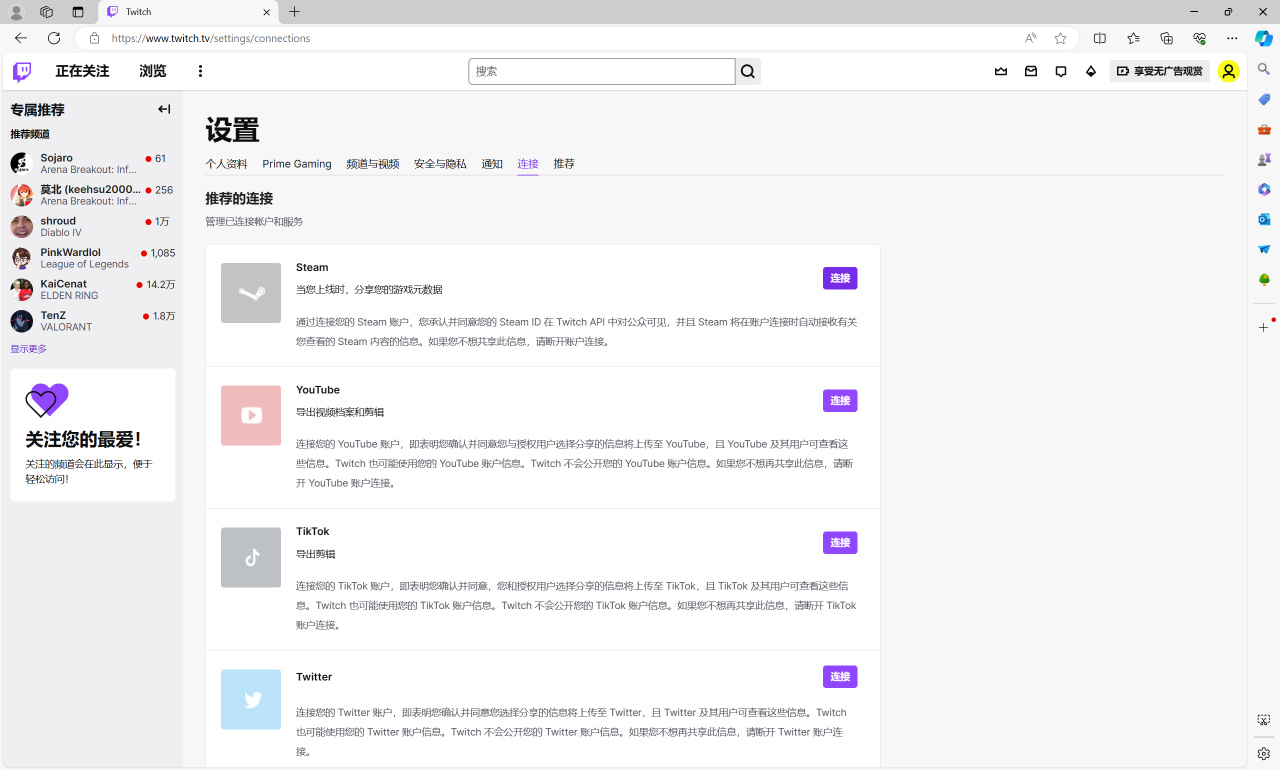Switch to Prime Gaming tab
Screen dimensions: 1280x770
[297, 164]
